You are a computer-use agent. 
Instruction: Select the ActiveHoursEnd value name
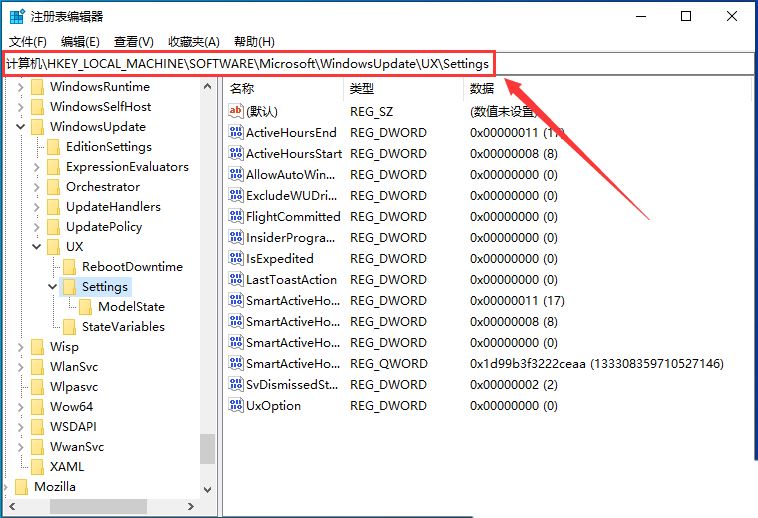[291, 132]
